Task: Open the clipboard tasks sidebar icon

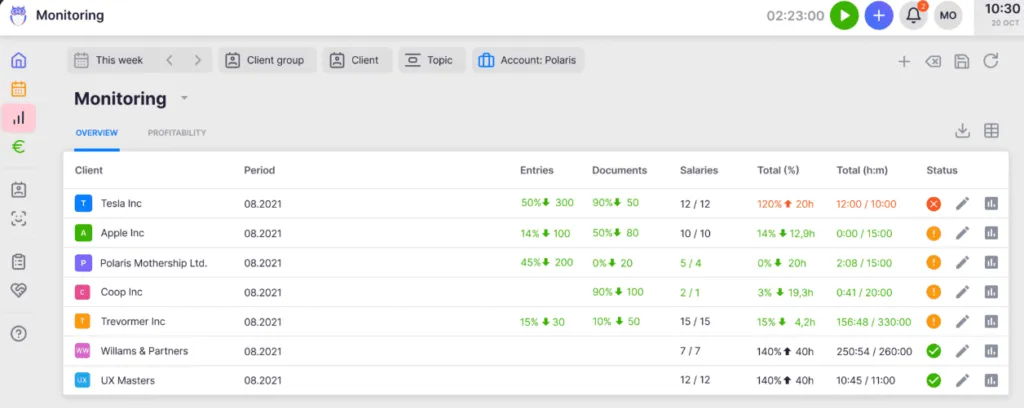Action: (x=19, y=262)
